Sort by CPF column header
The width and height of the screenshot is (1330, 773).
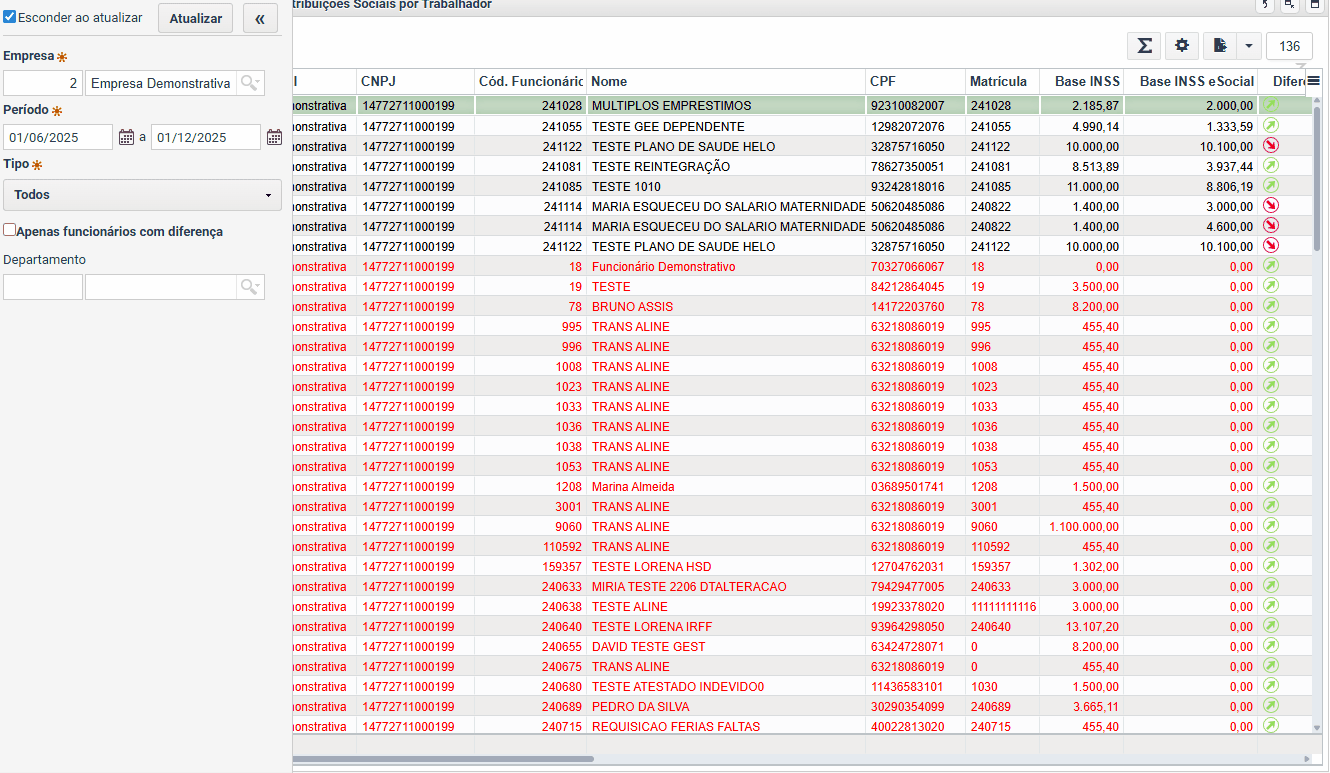(x=915, y=81)
